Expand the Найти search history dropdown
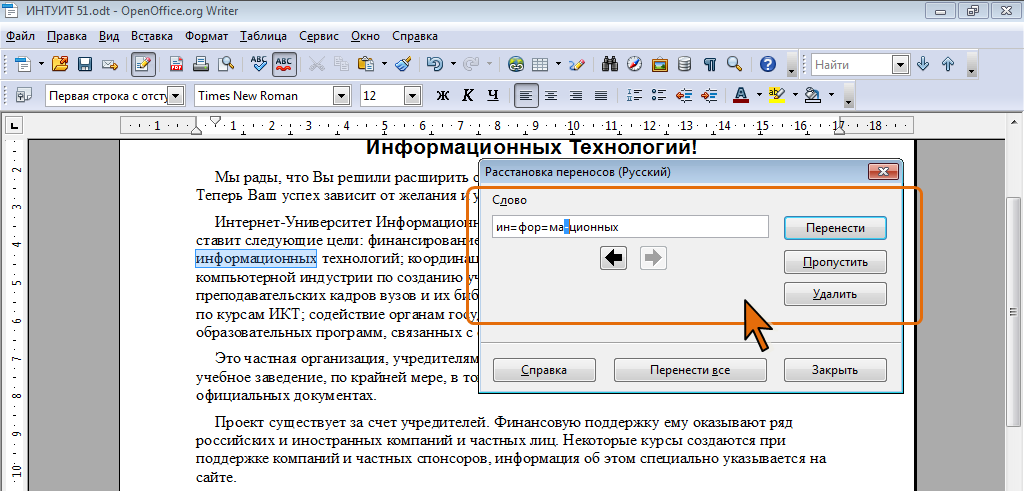This screenshot has width=1024, height=491. pos(901,64)
